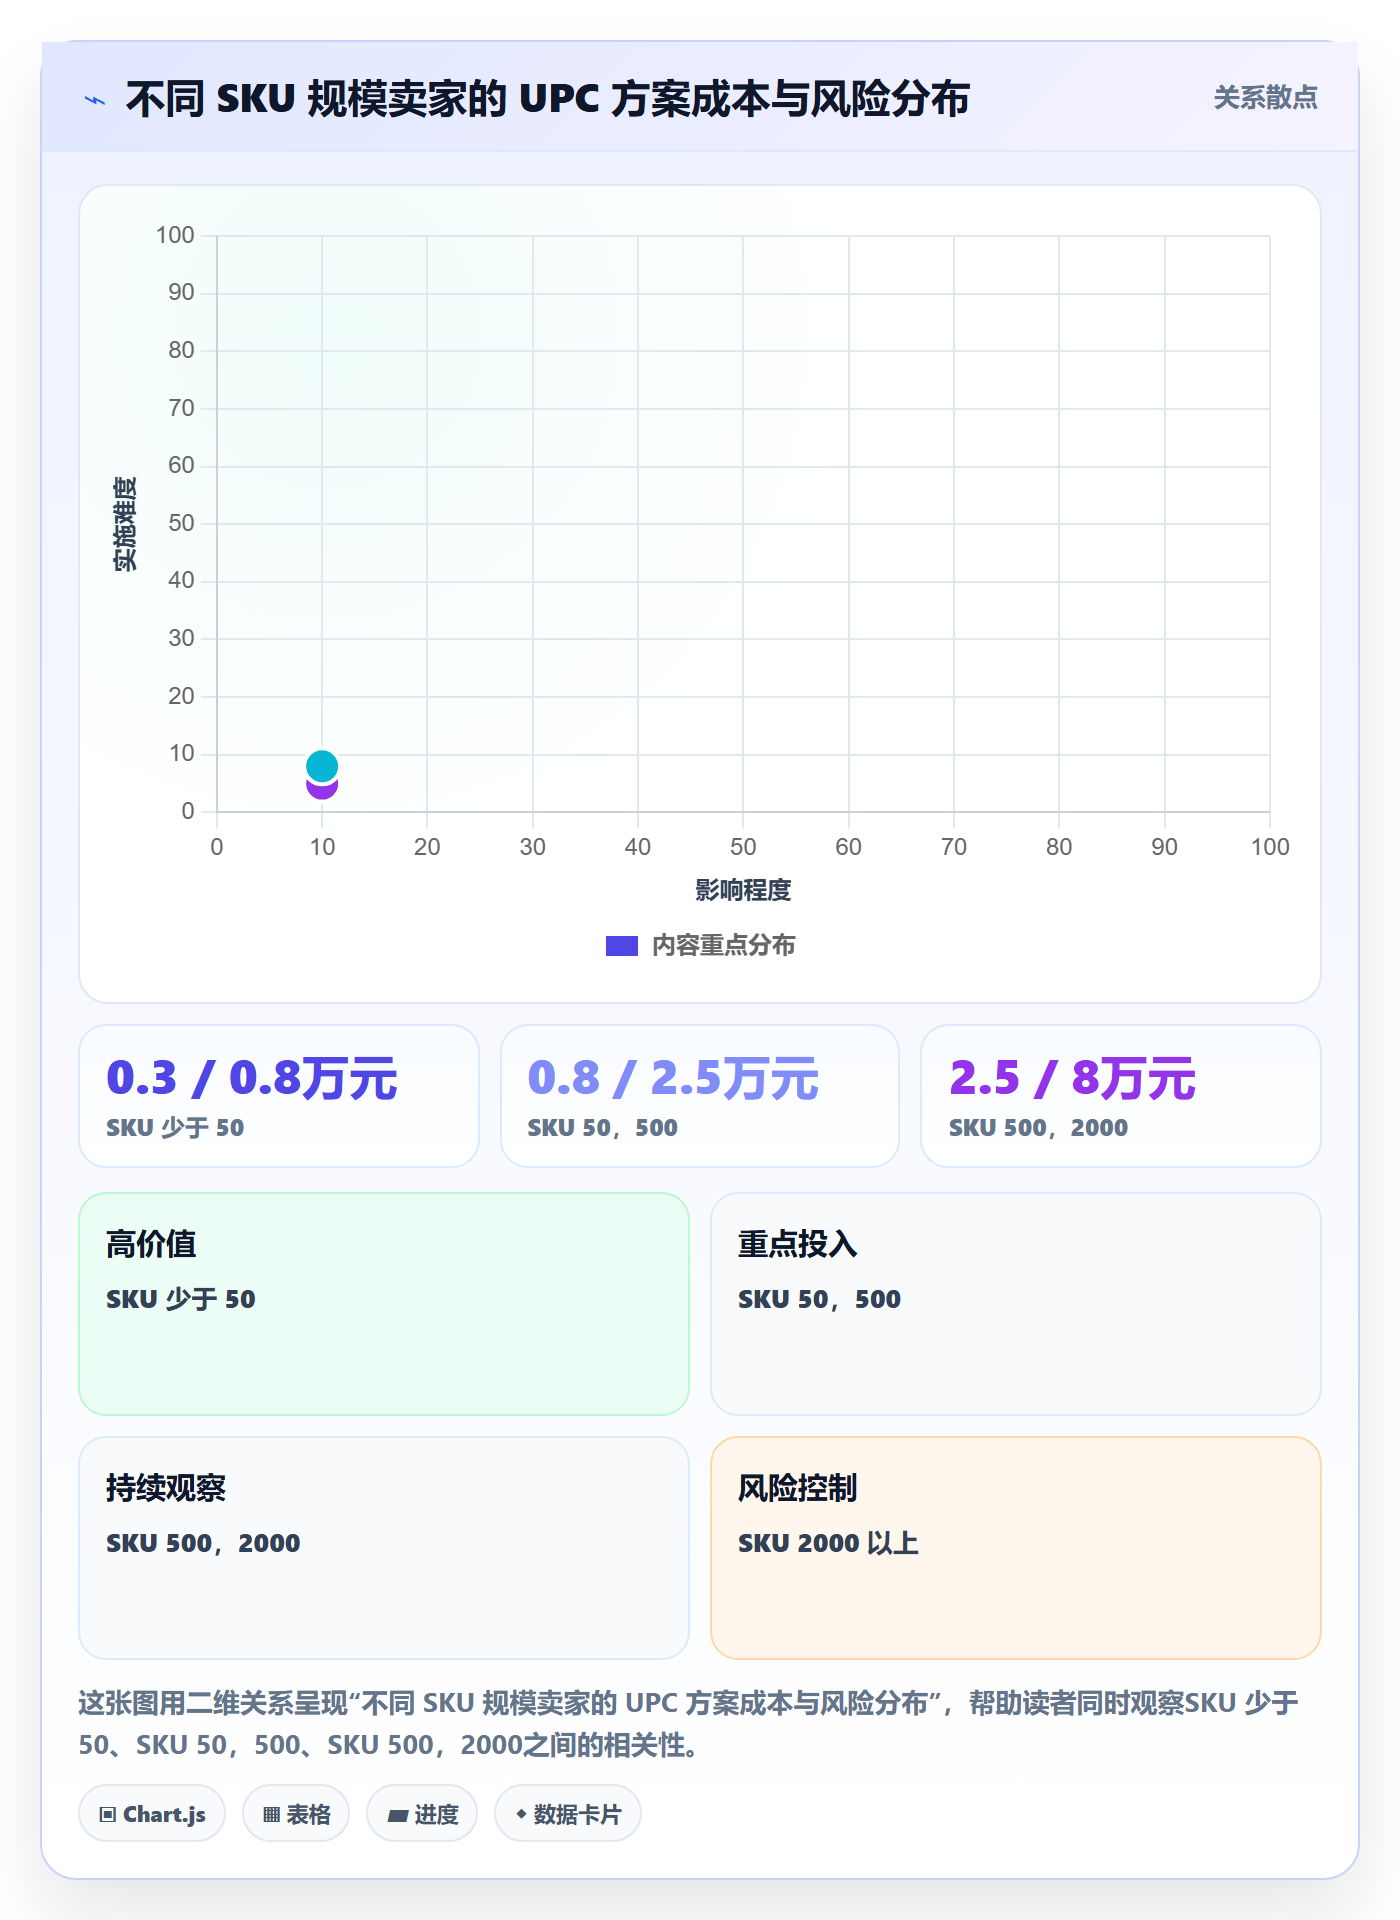Select the 进度 tag
The image size is (1400, 1920).
422,1814
